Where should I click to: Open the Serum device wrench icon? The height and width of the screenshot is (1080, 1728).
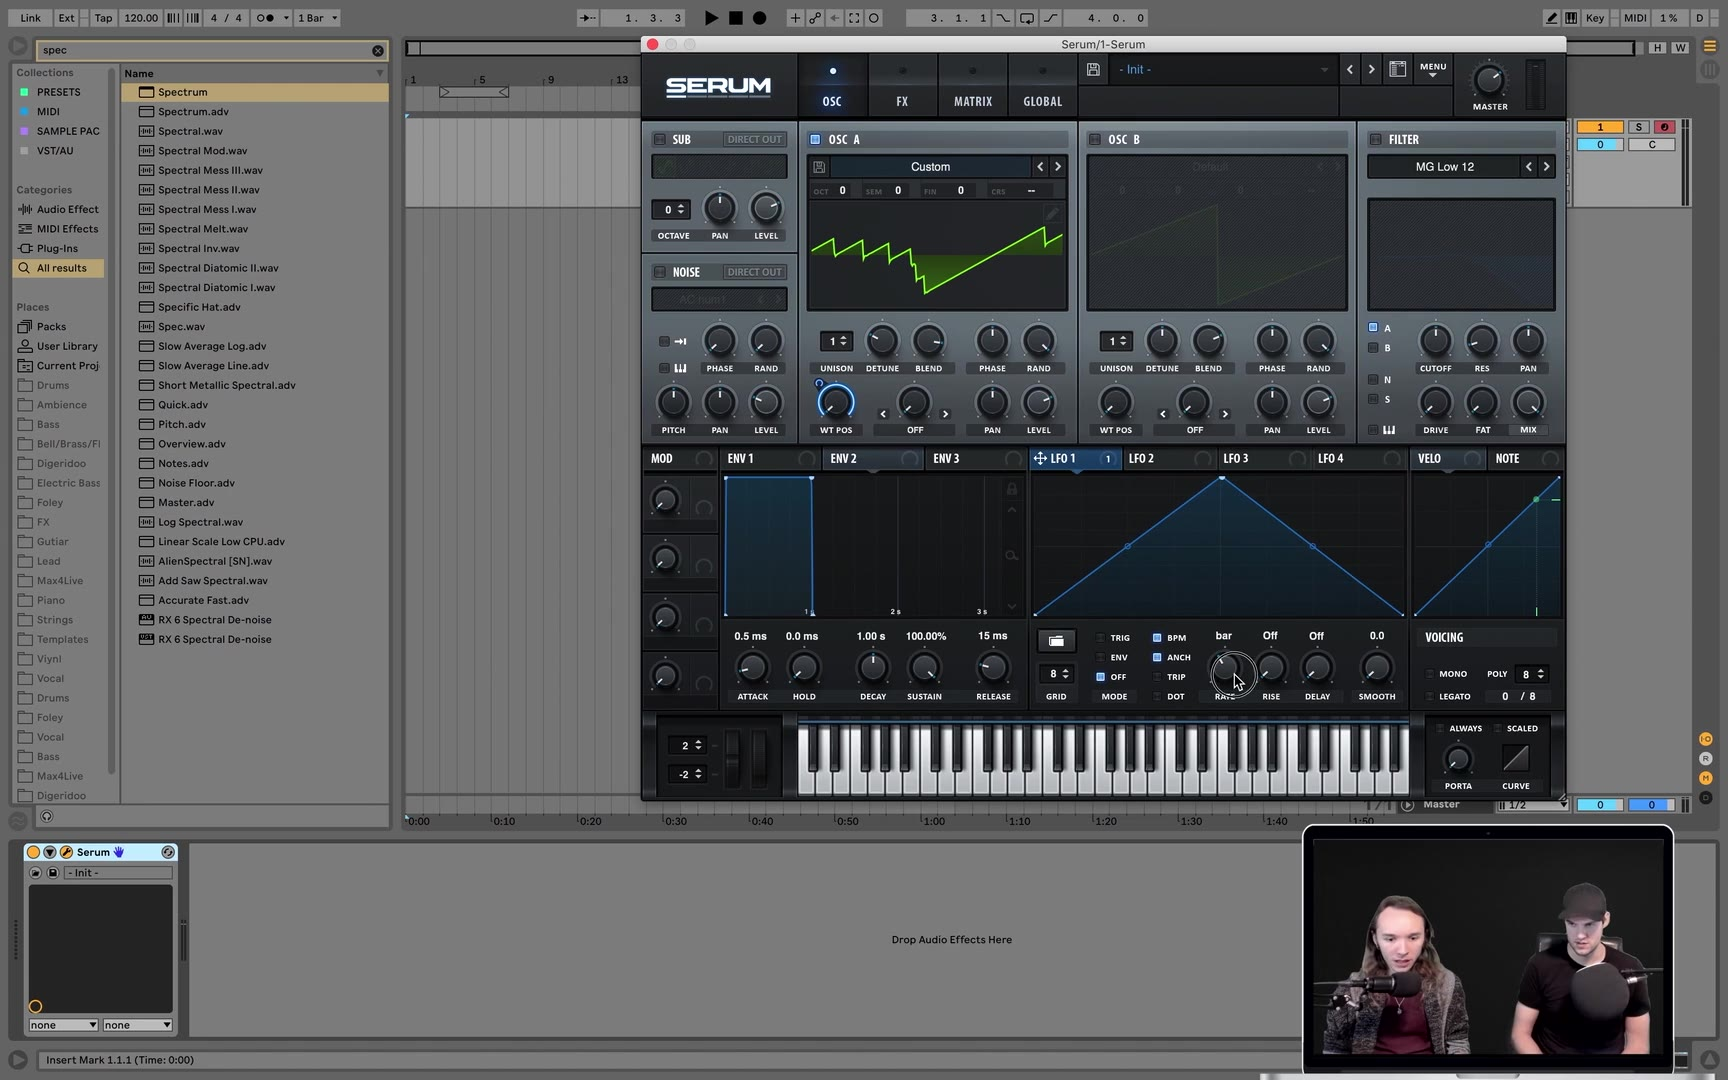[66, 852]
